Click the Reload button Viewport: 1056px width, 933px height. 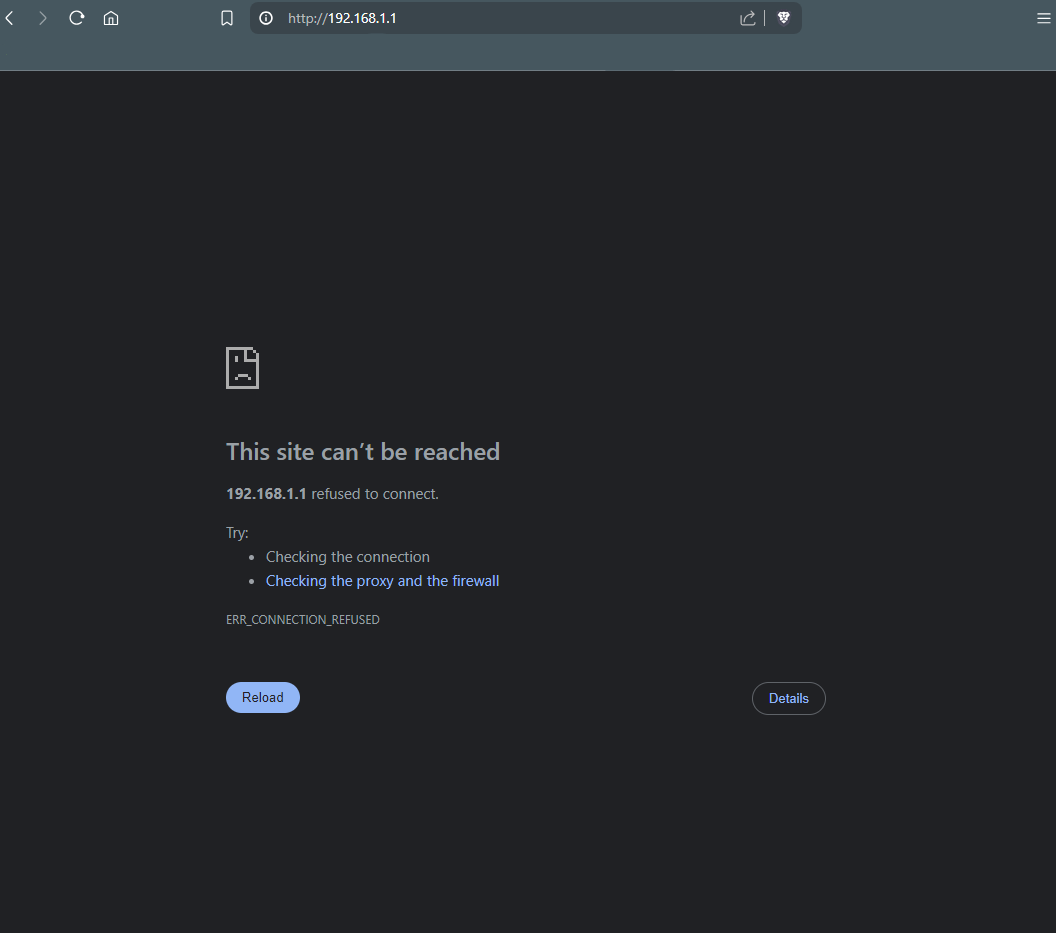coord(262,697)
